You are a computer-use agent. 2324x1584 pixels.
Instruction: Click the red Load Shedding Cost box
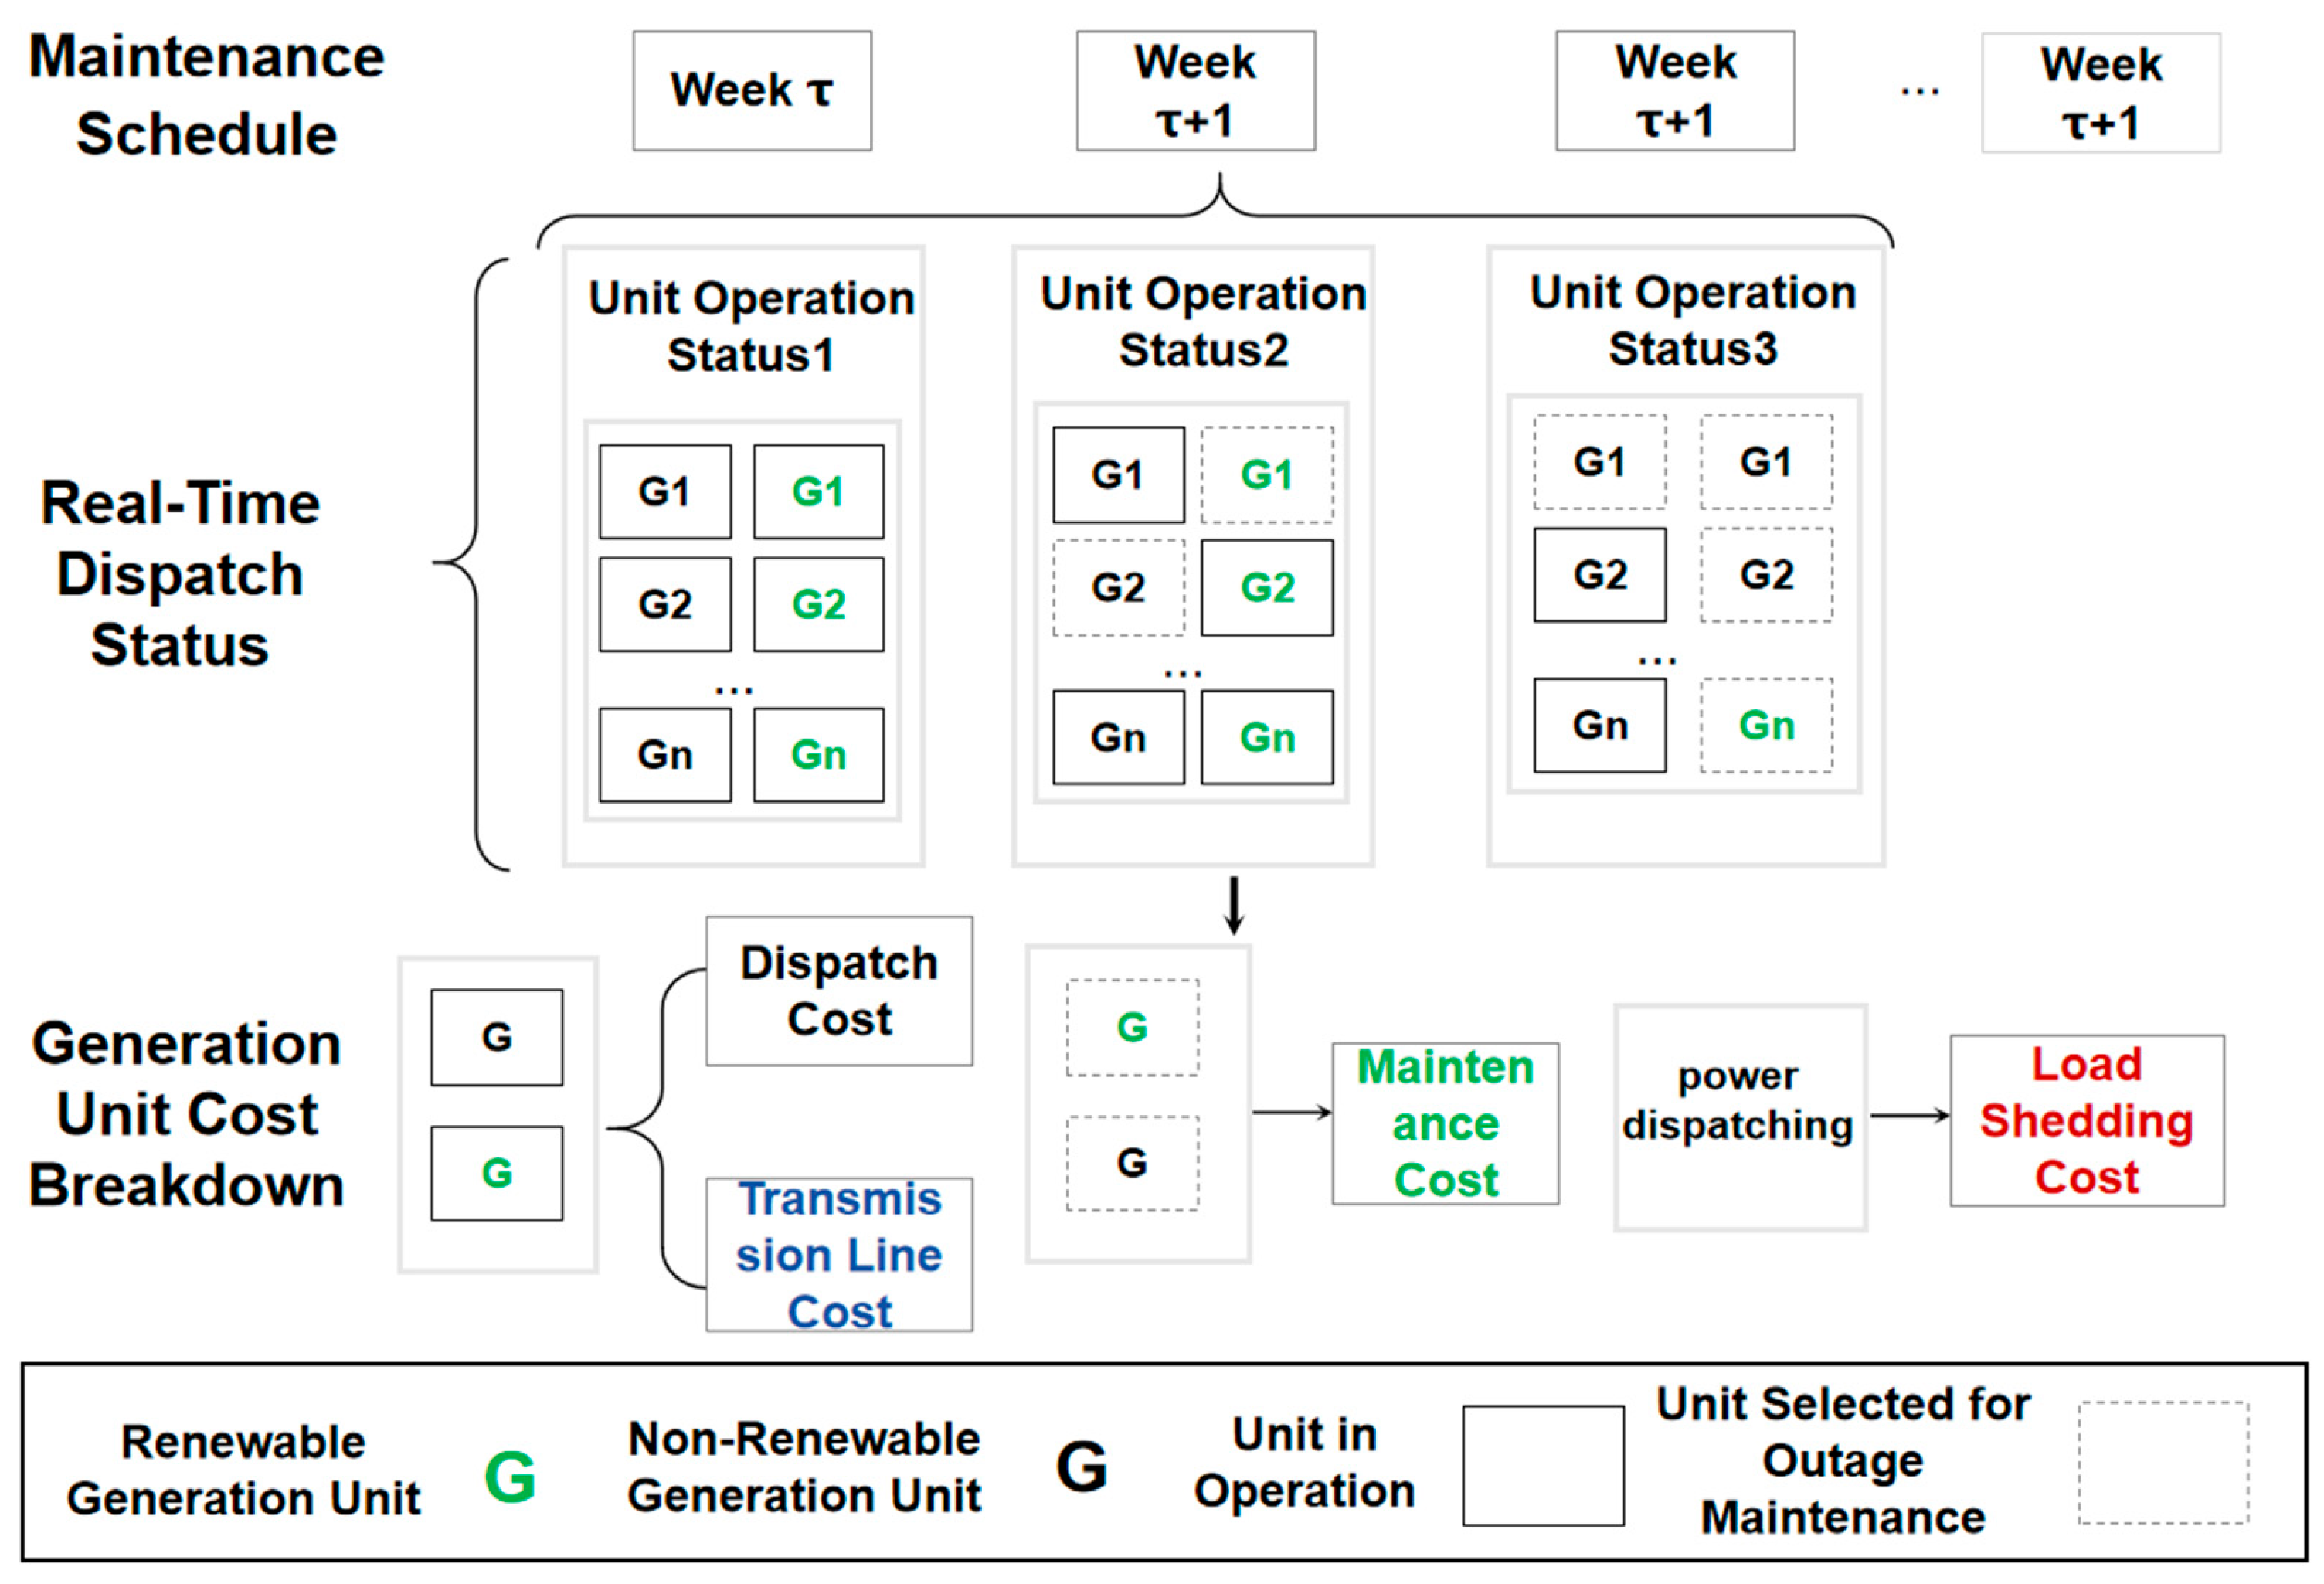[x=2086, y=1120]
